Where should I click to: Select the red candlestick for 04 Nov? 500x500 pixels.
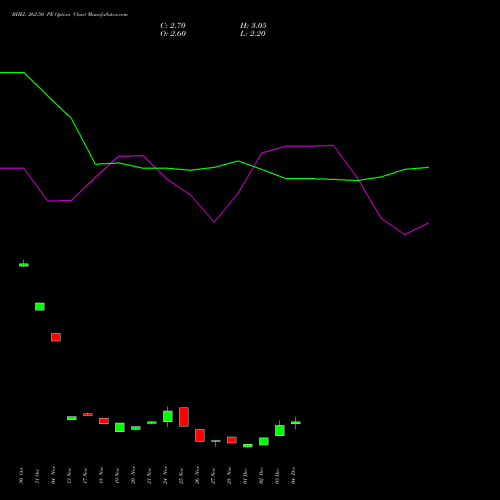[56, 337]
